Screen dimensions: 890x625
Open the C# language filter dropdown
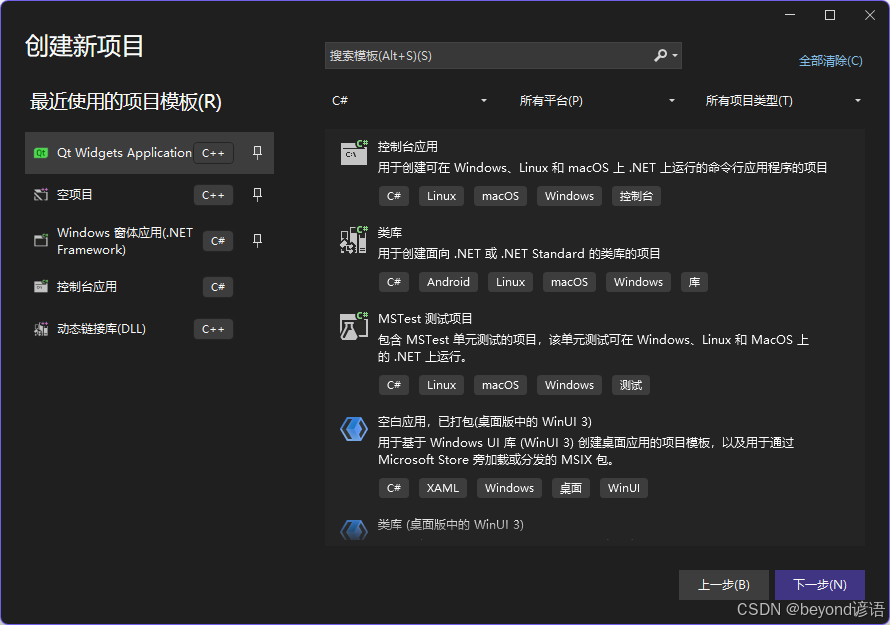pos(409,101)
